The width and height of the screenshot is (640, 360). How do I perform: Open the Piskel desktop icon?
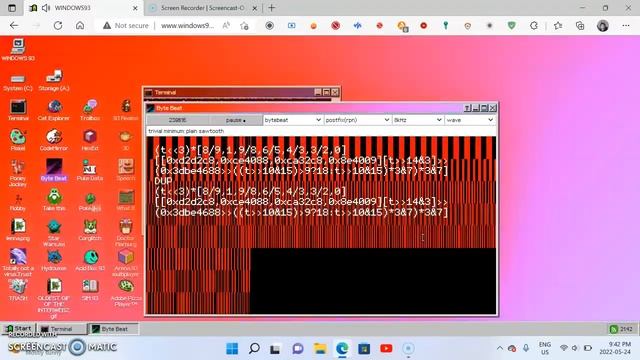point(18,140)
